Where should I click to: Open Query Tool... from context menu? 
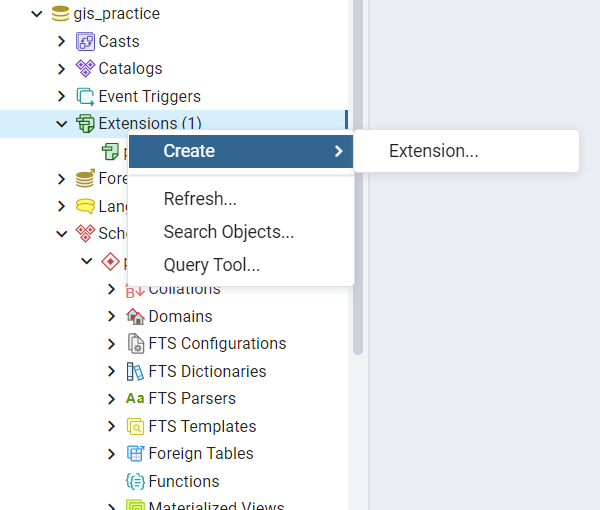(212, 265)
